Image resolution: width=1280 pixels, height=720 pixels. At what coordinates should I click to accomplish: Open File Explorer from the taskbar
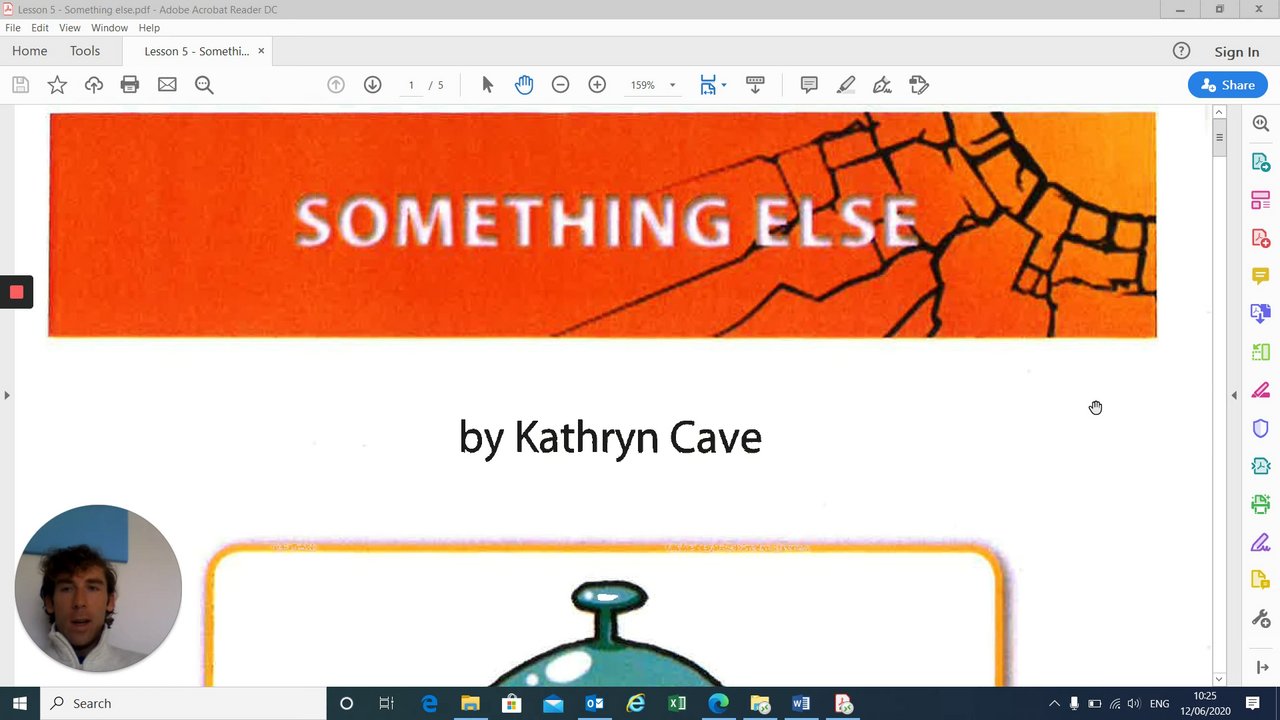(470, 703)
